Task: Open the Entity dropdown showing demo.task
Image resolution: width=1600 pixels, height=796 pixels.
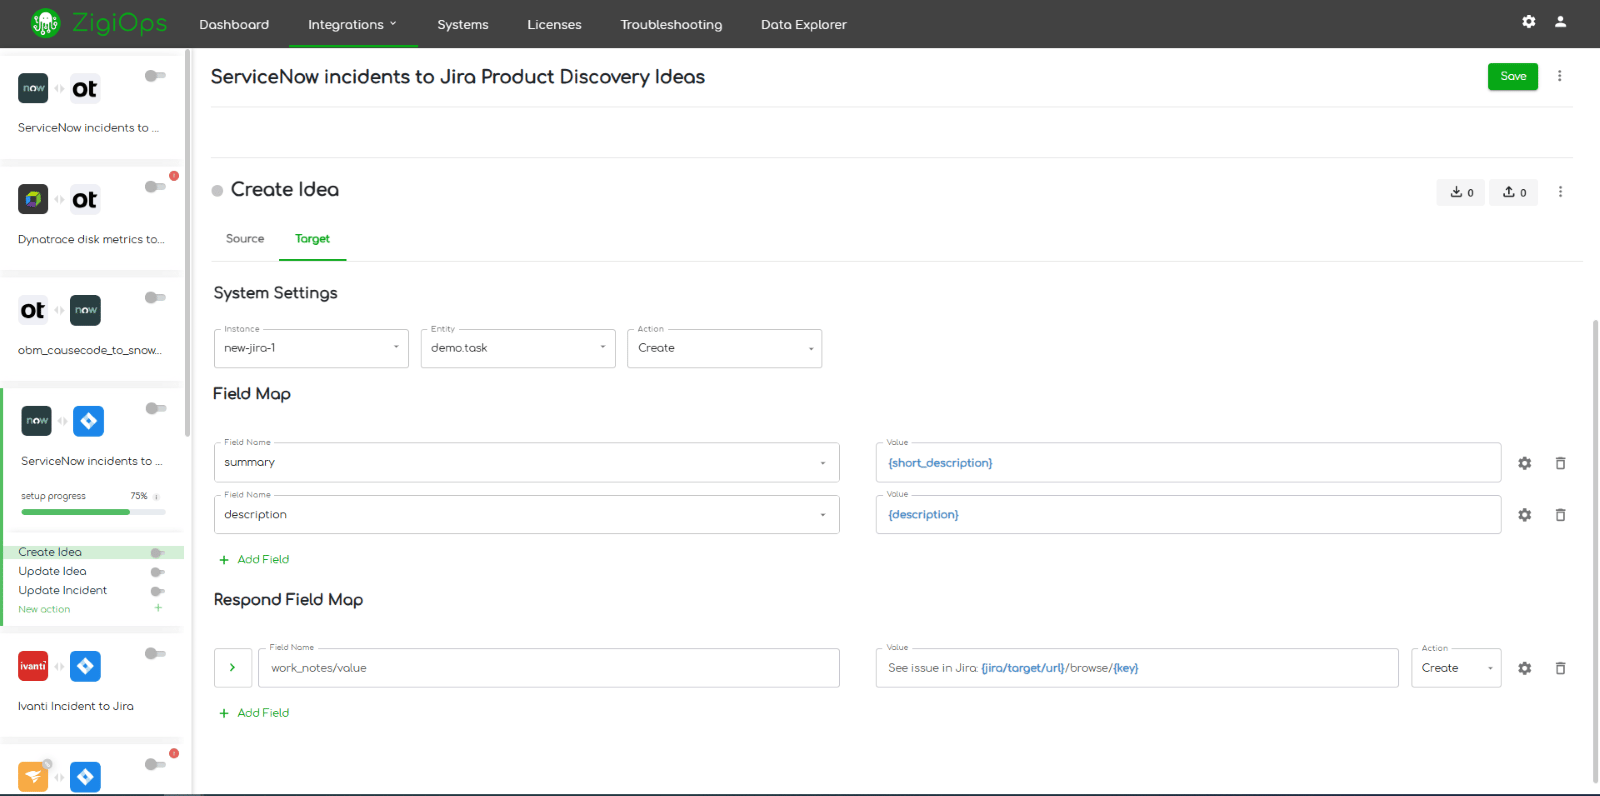Action: coord(518,348)
